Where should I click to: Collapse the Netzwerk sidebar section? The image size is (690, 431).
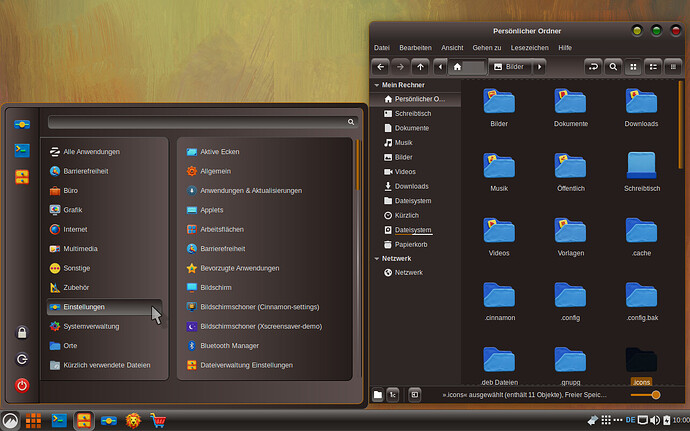click(376, 258)
